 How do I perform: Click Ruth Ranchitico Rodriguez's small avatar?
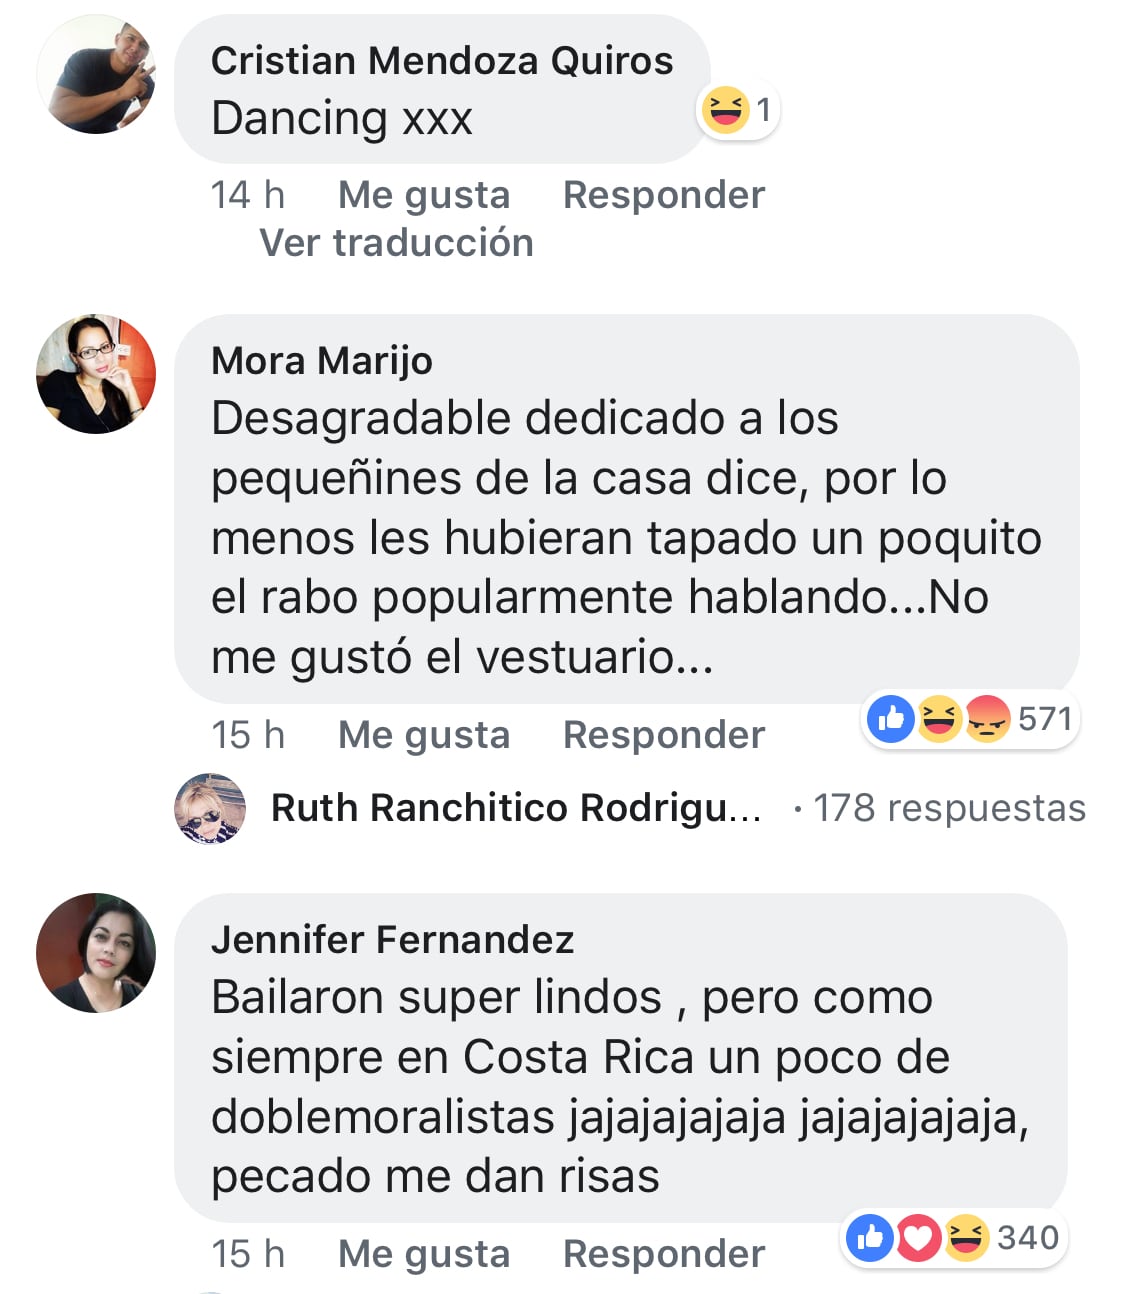click(x=210, y=808)
